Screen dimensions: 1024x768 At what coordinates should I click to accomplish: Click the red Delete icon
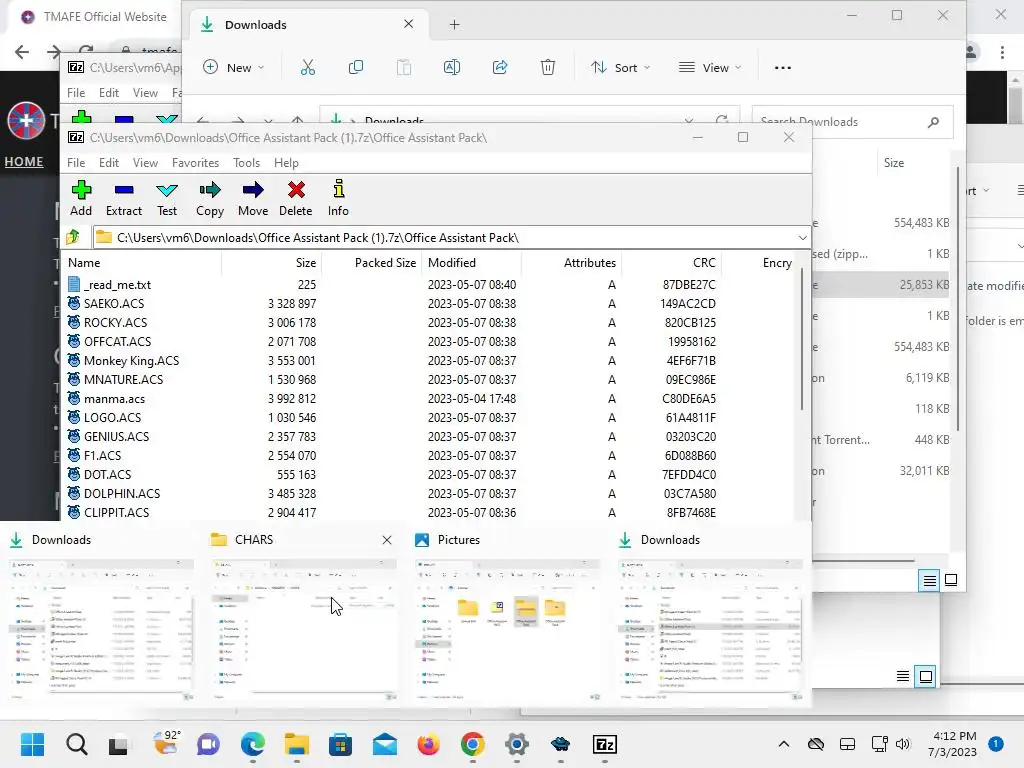296,199
